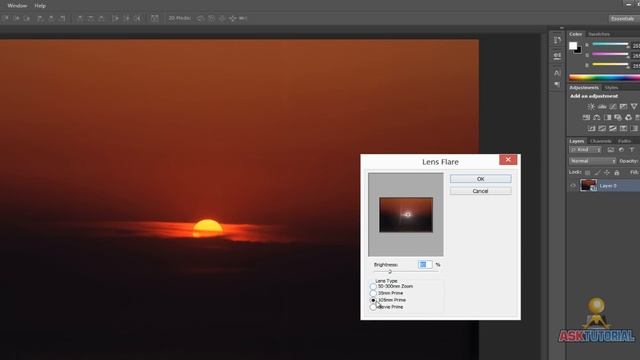Open the Essentials workspace switcher

[623, 19]
